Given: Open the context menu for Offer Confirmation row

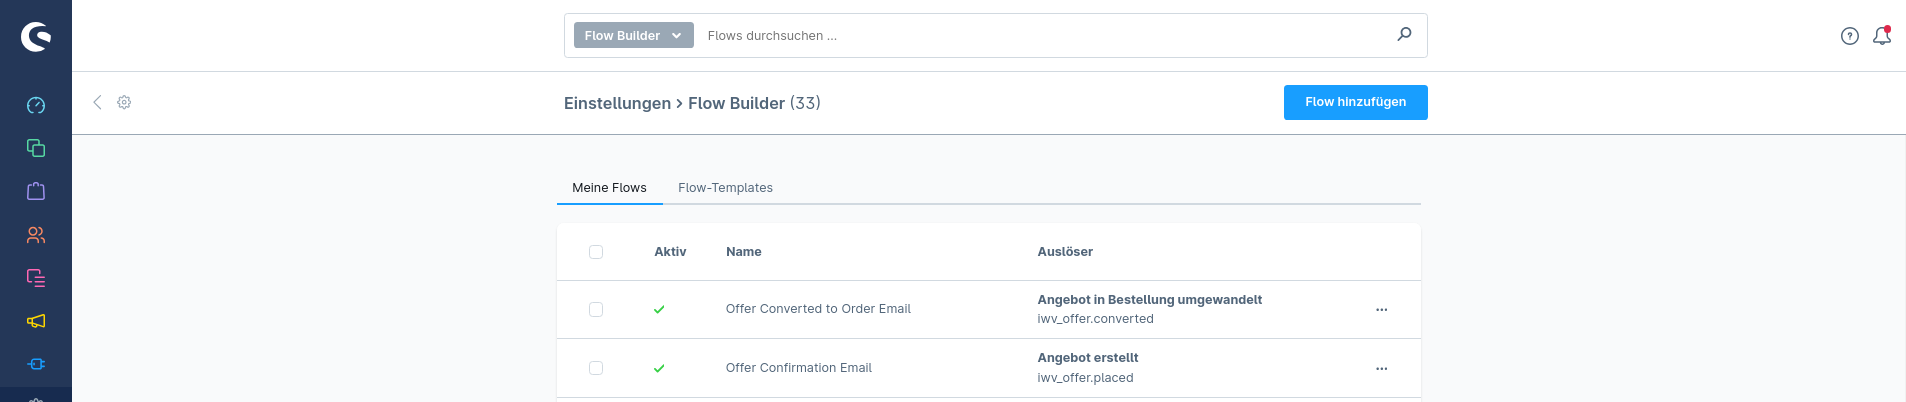Looking at the screenshot, I should tap(1382, 369).
